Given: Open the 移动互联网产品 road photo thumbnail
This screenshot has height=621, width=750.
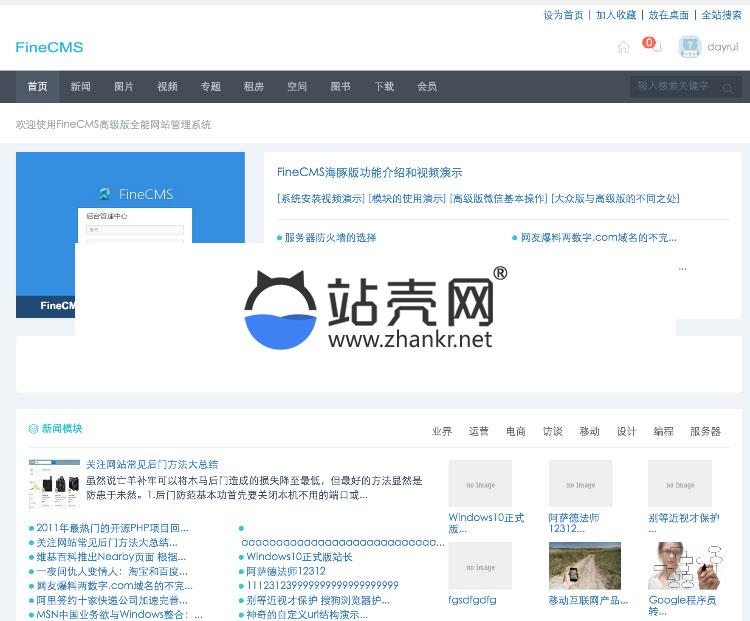Looking at the screenshot, I should tap(584, 566).
